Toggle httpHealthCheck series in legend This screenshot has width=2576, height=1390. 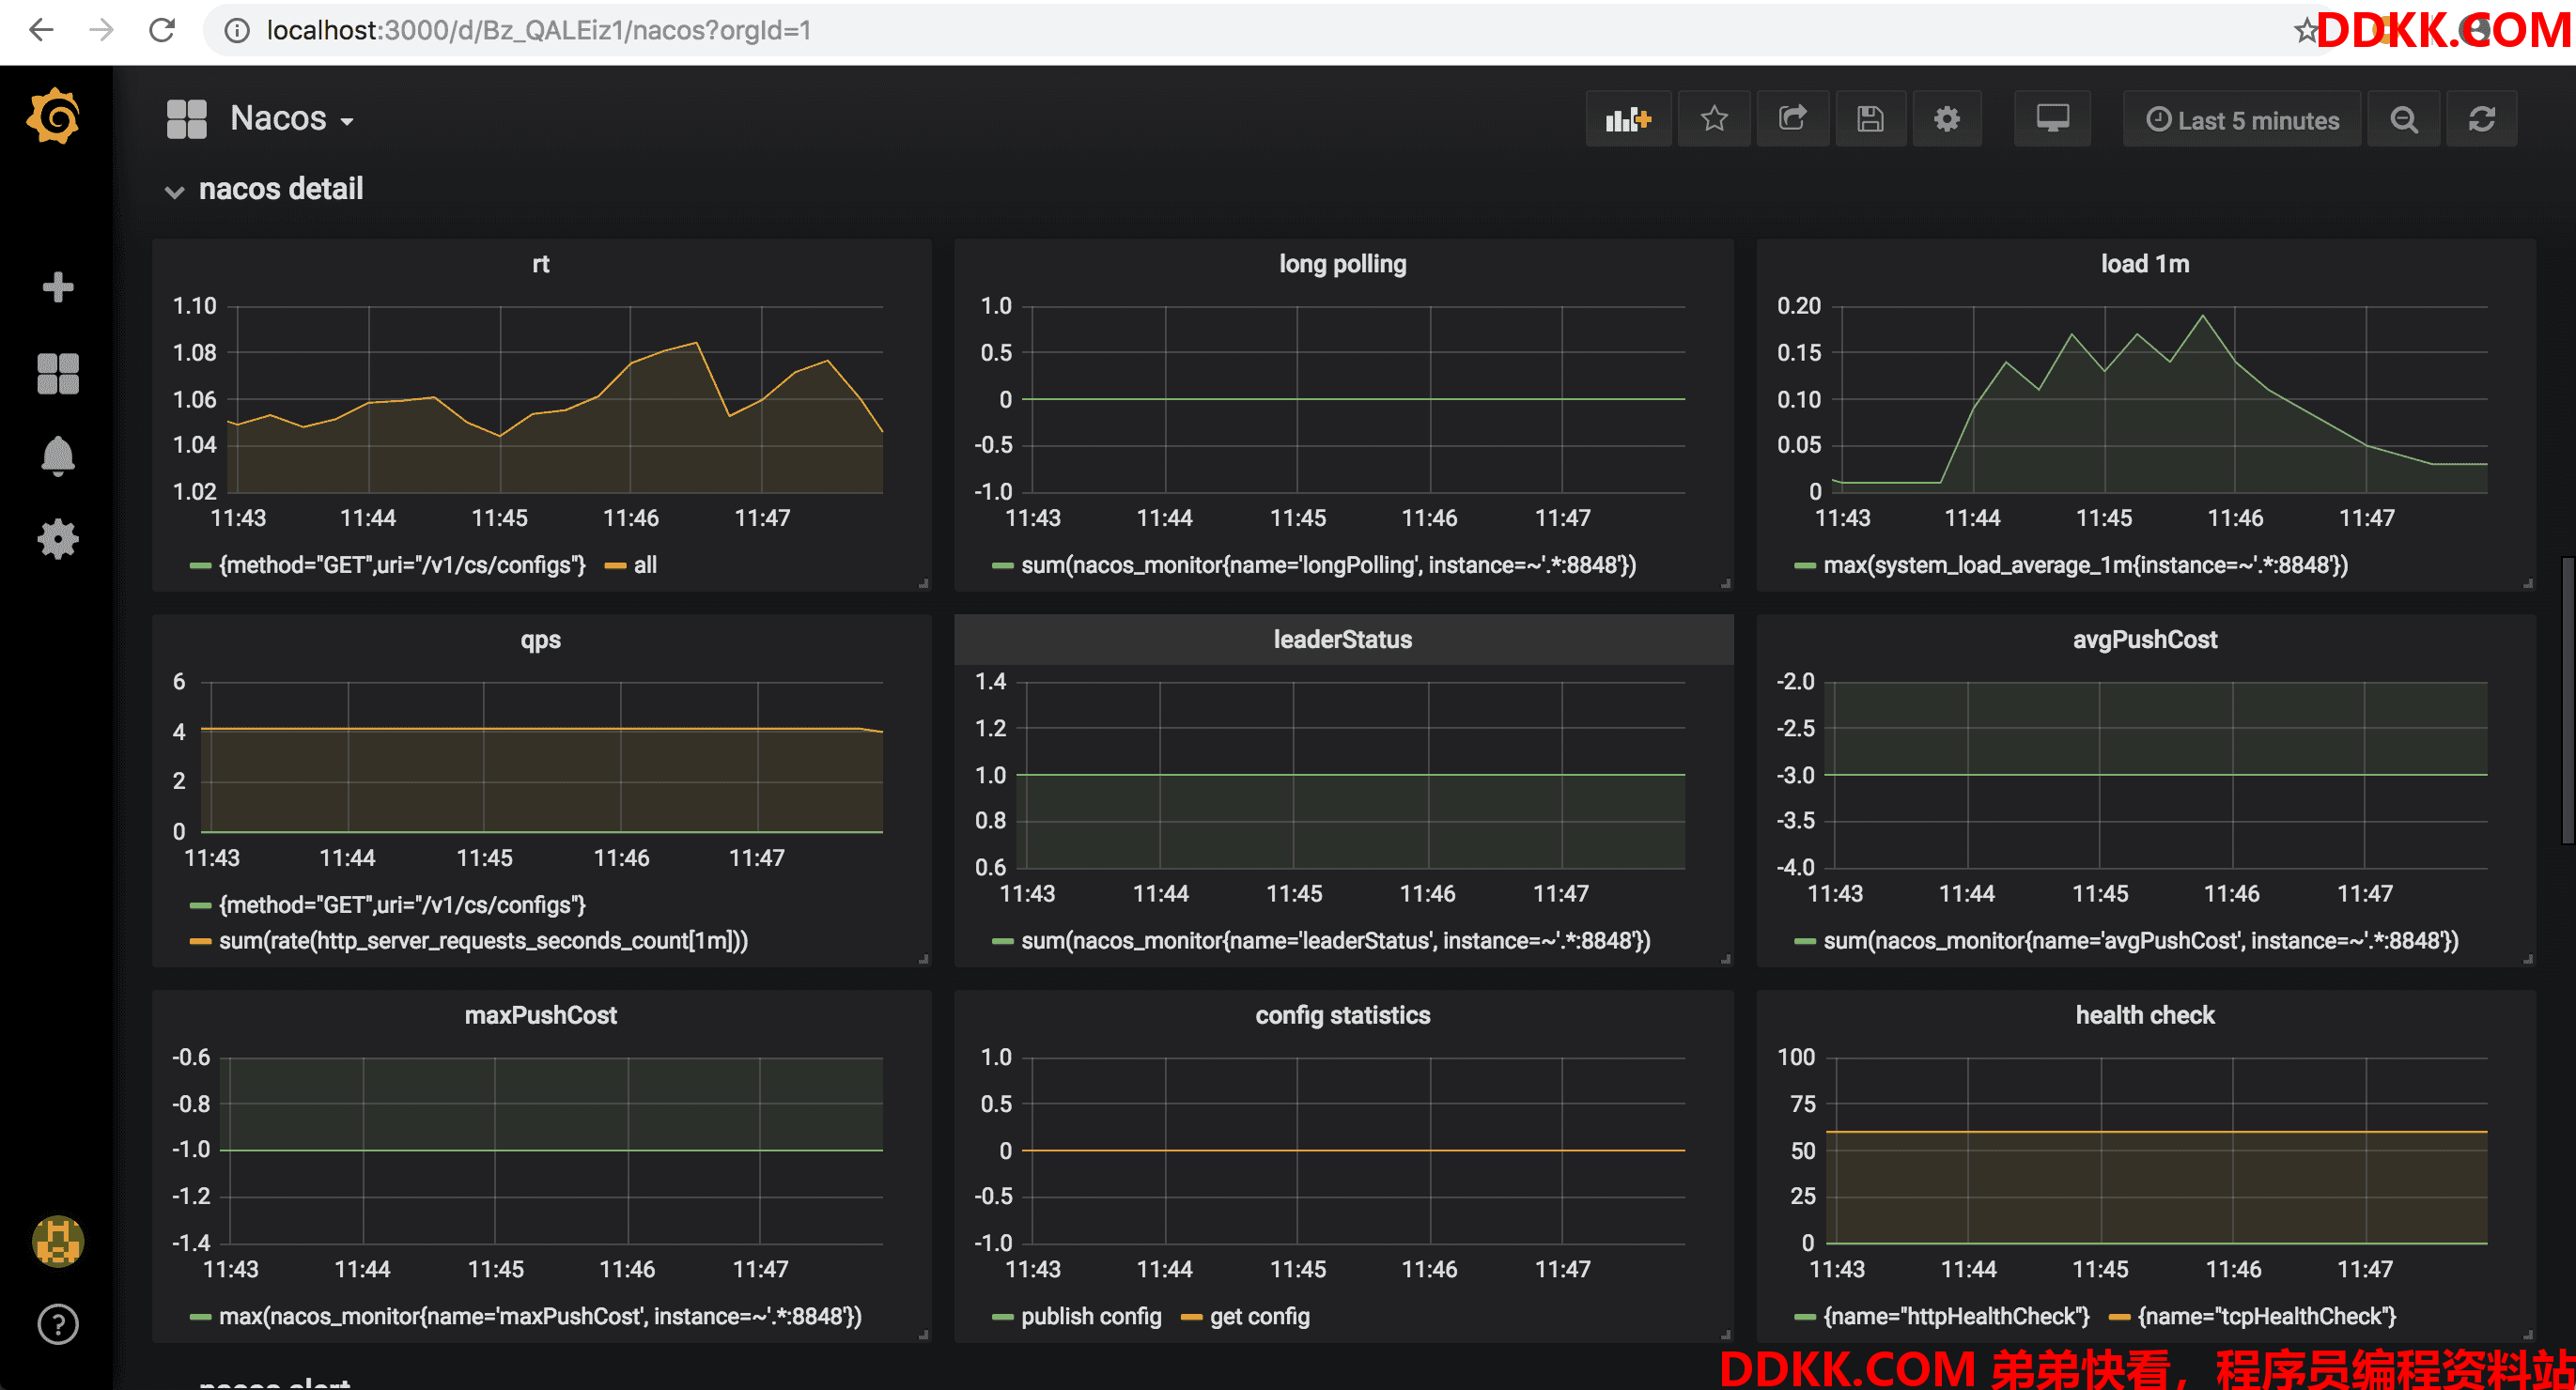tap(1956, 1316)
